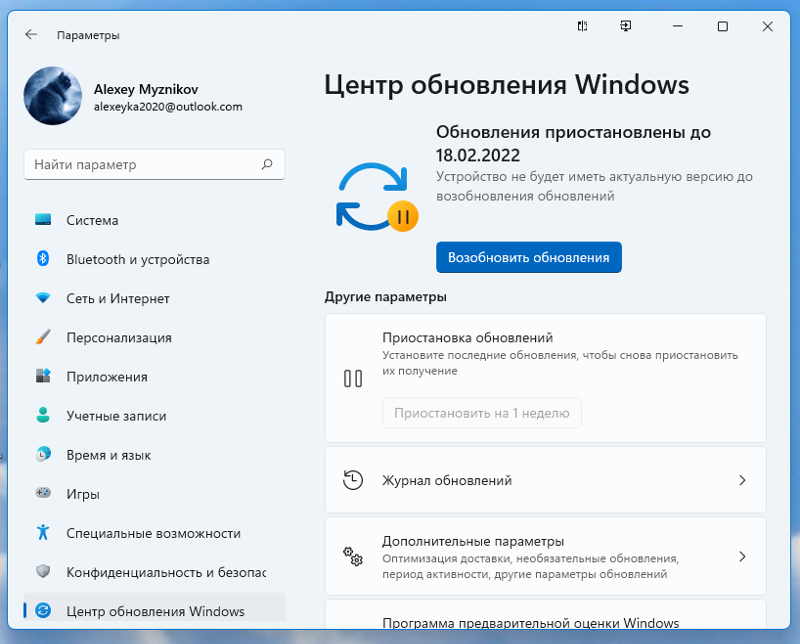The width and height of the screenshot is (800, 644).
Task: Expand Журнал обновлений chevron
Action: tap(742, 480)
